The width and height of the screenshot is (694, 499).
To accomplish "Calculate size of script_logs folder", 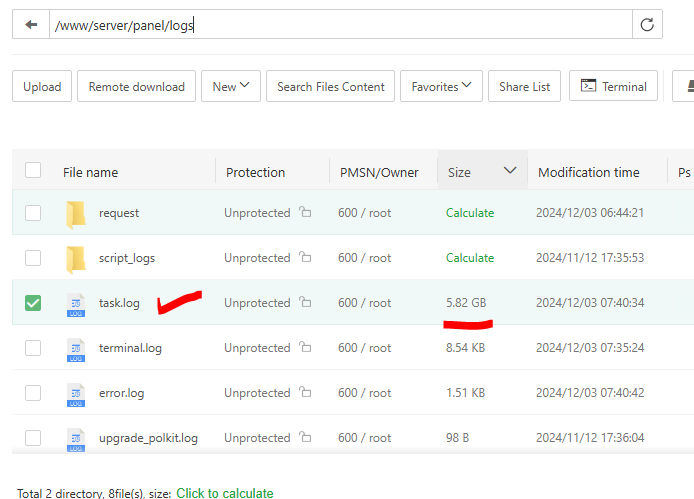I will (470, 258).
